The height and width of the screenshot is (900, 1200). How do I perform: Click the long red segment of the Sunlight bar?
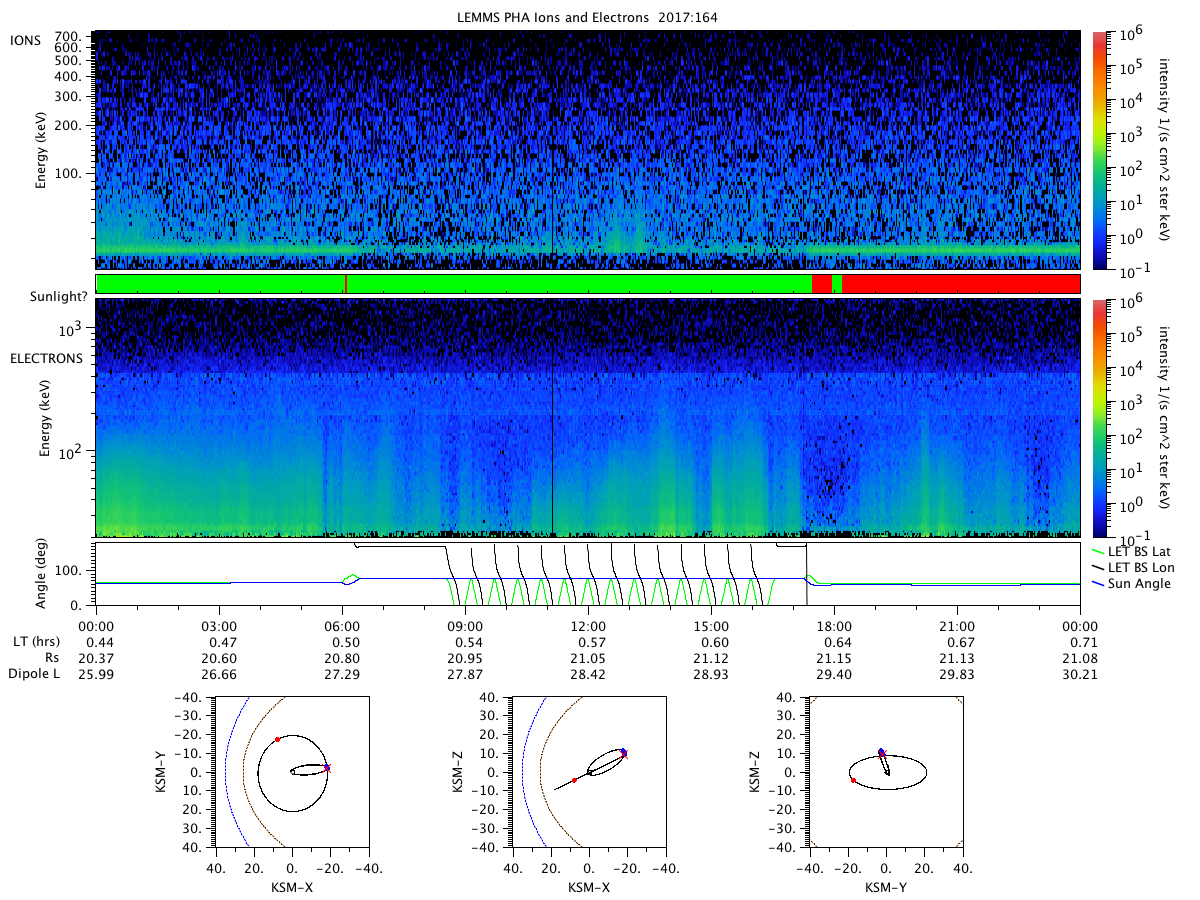(961, 284)
